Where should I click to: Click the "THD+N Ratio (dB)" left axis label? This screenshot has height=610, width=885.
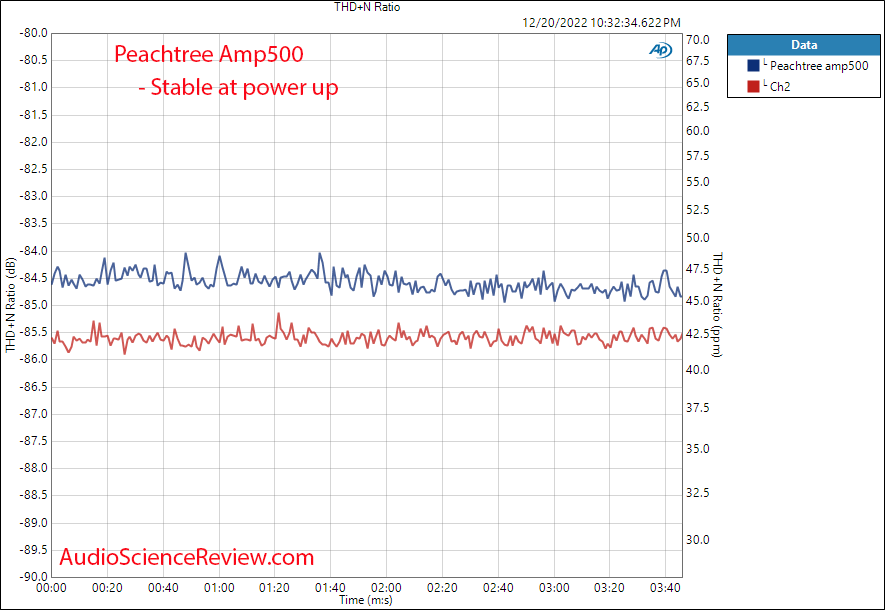(11, 305)
